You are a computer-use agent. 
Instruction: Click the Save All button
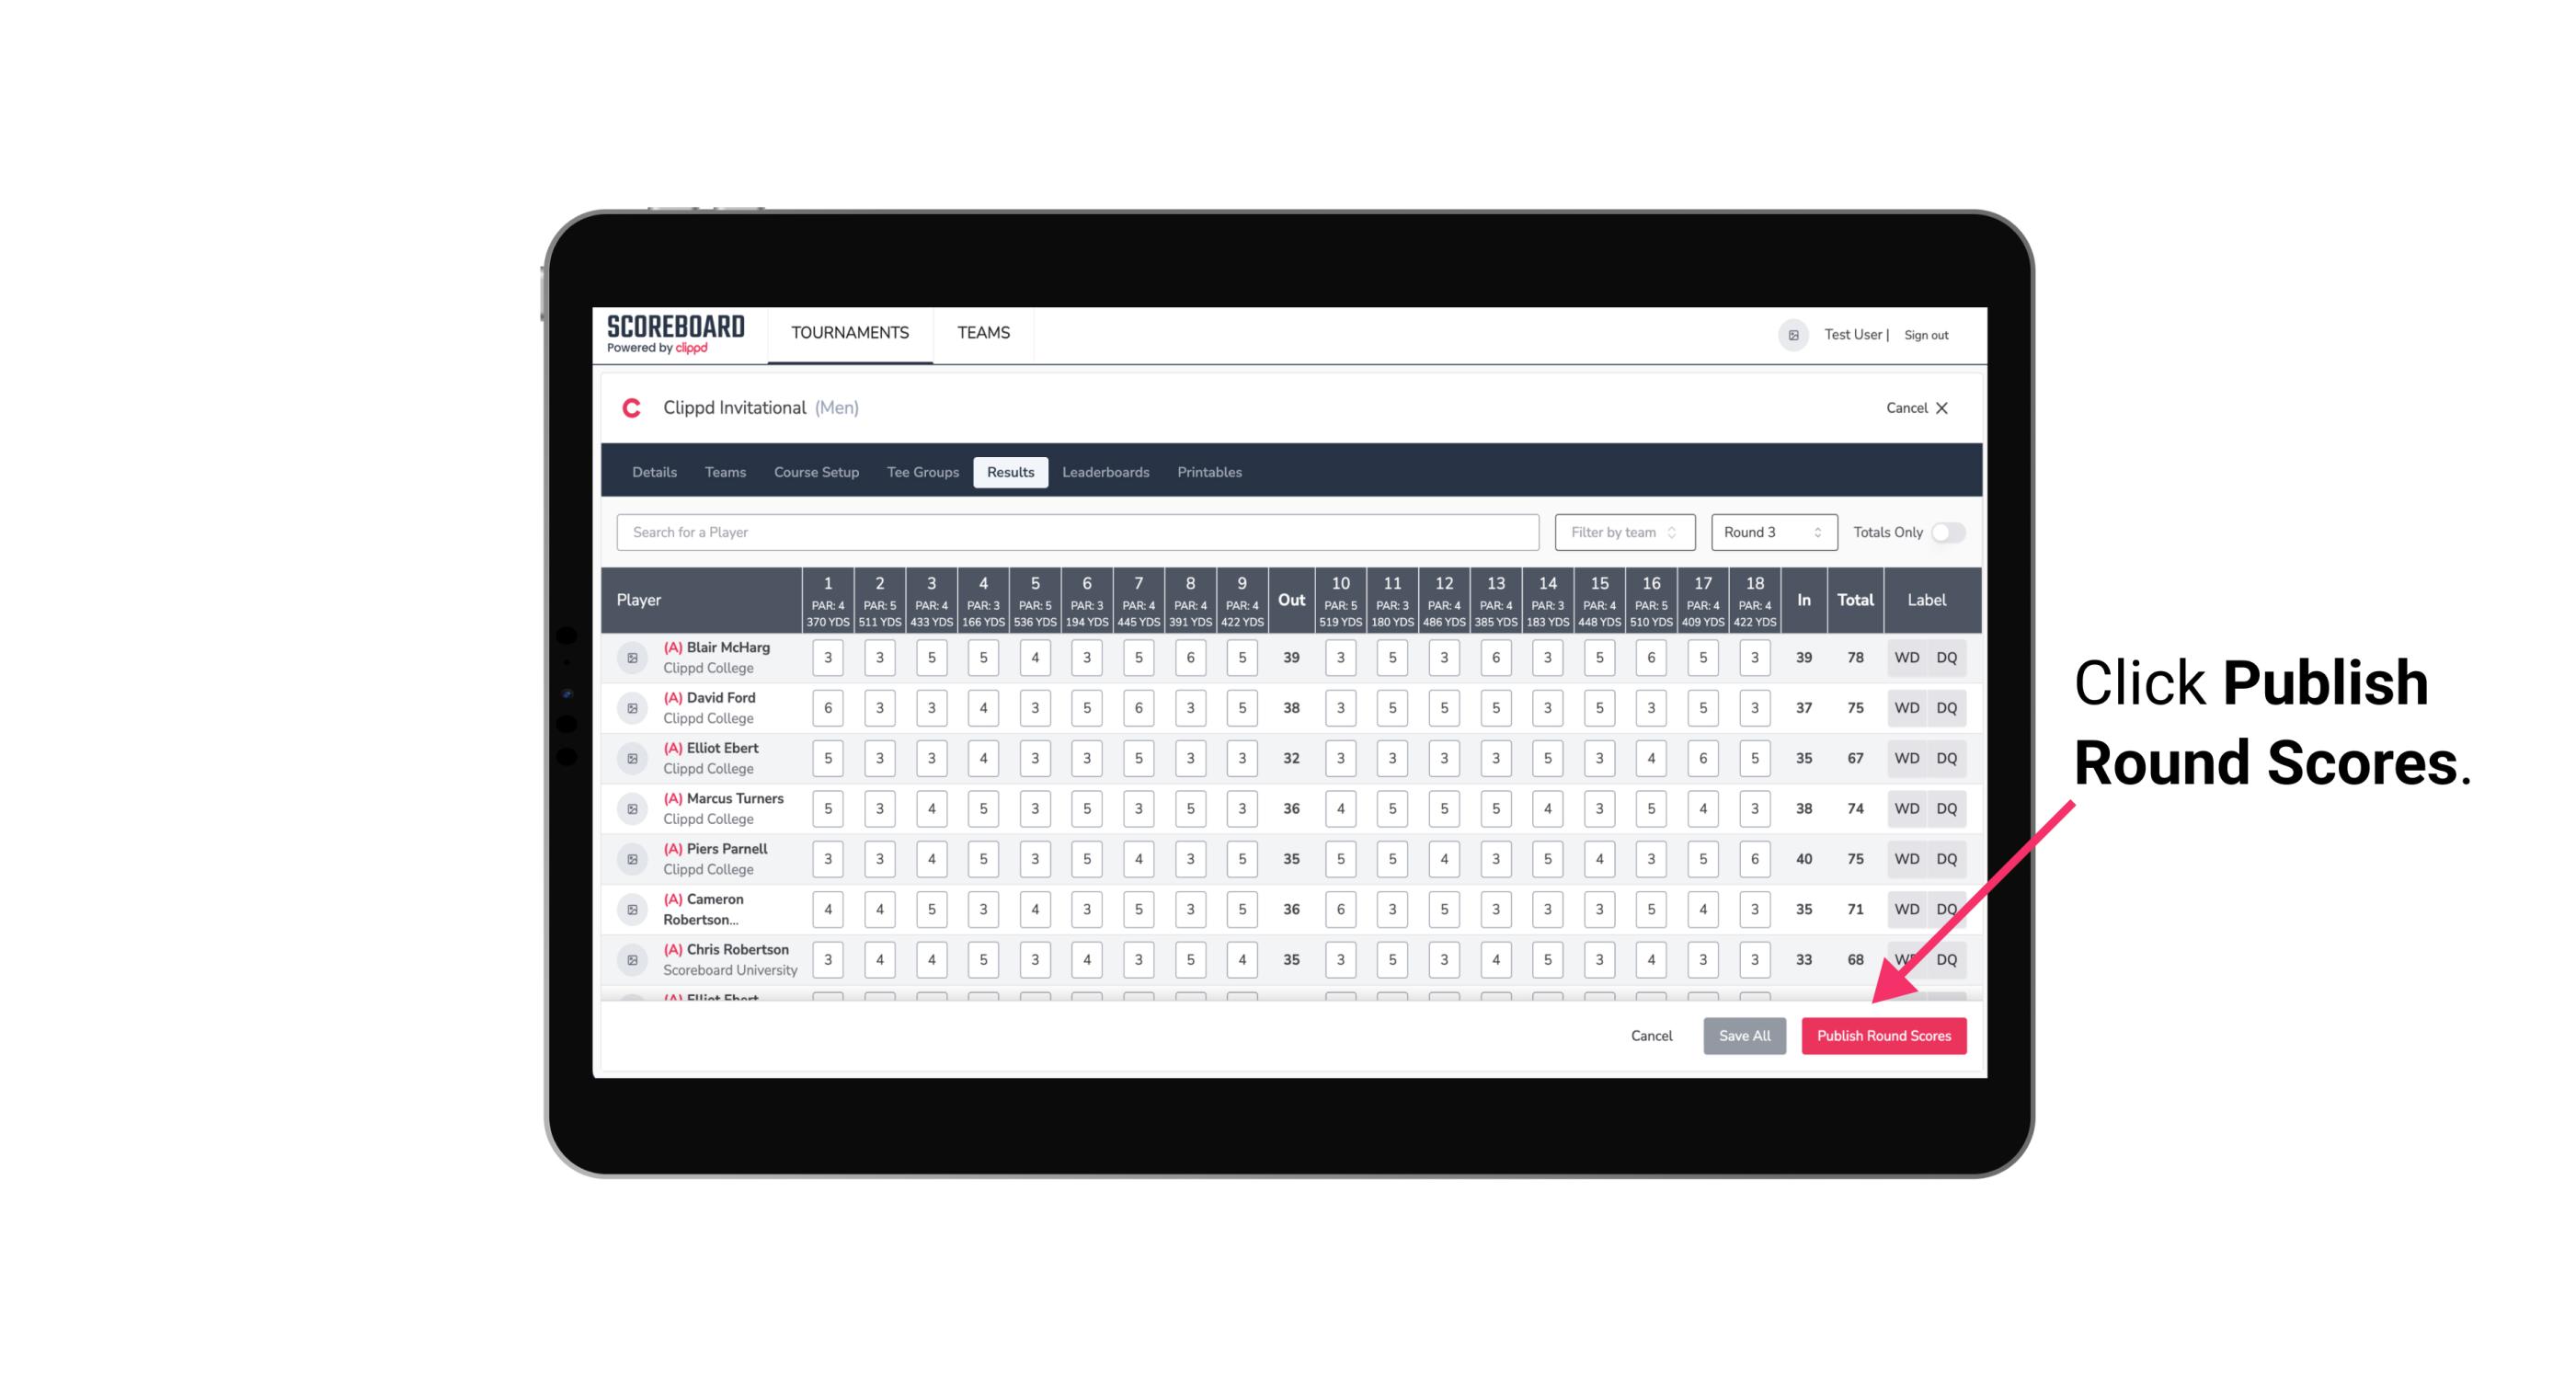tap(1746, 1037)
